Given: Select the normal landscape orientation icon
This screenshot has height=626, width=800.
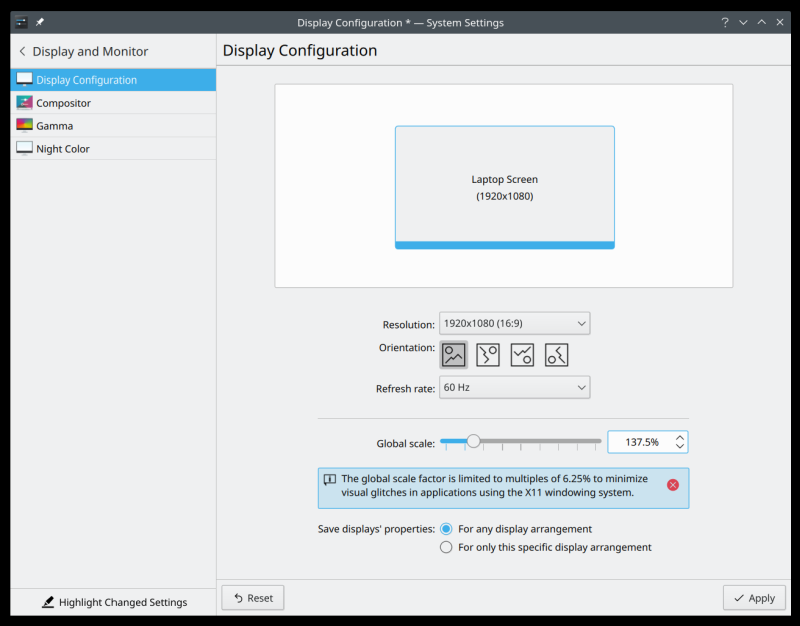Looking at the screenshot, I should 454,354.
